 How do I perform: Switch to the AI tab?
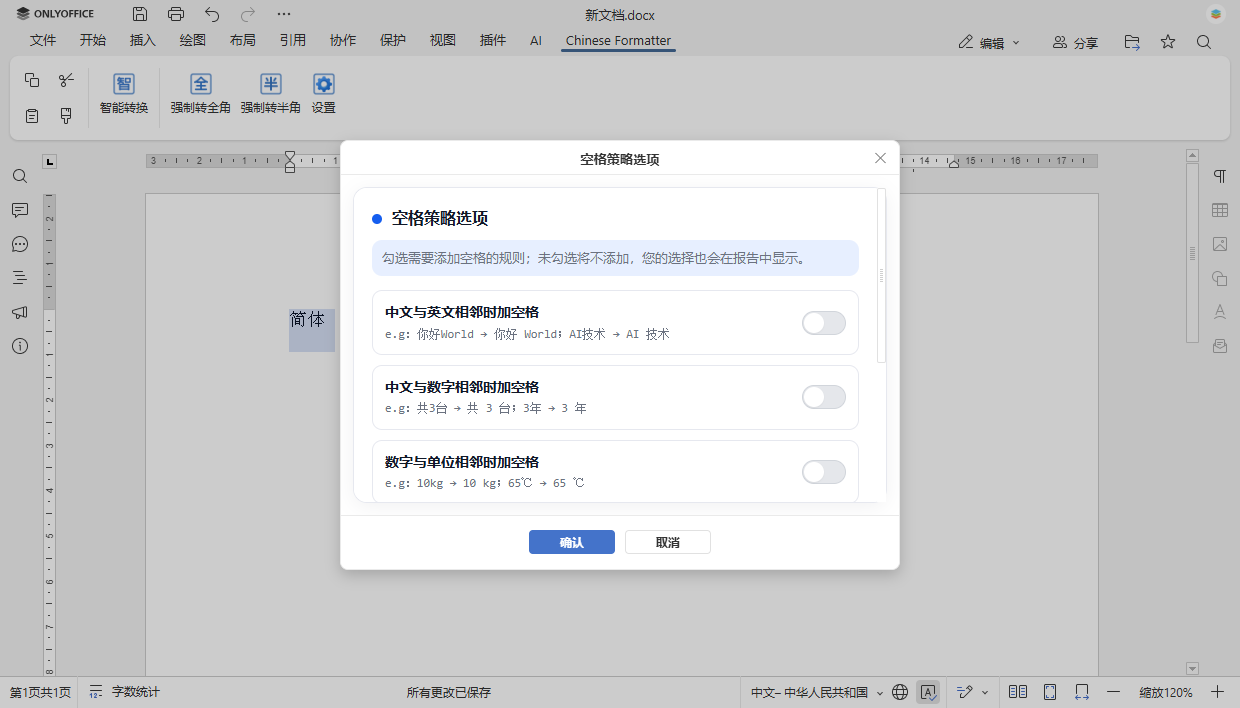tap(536, 41)
